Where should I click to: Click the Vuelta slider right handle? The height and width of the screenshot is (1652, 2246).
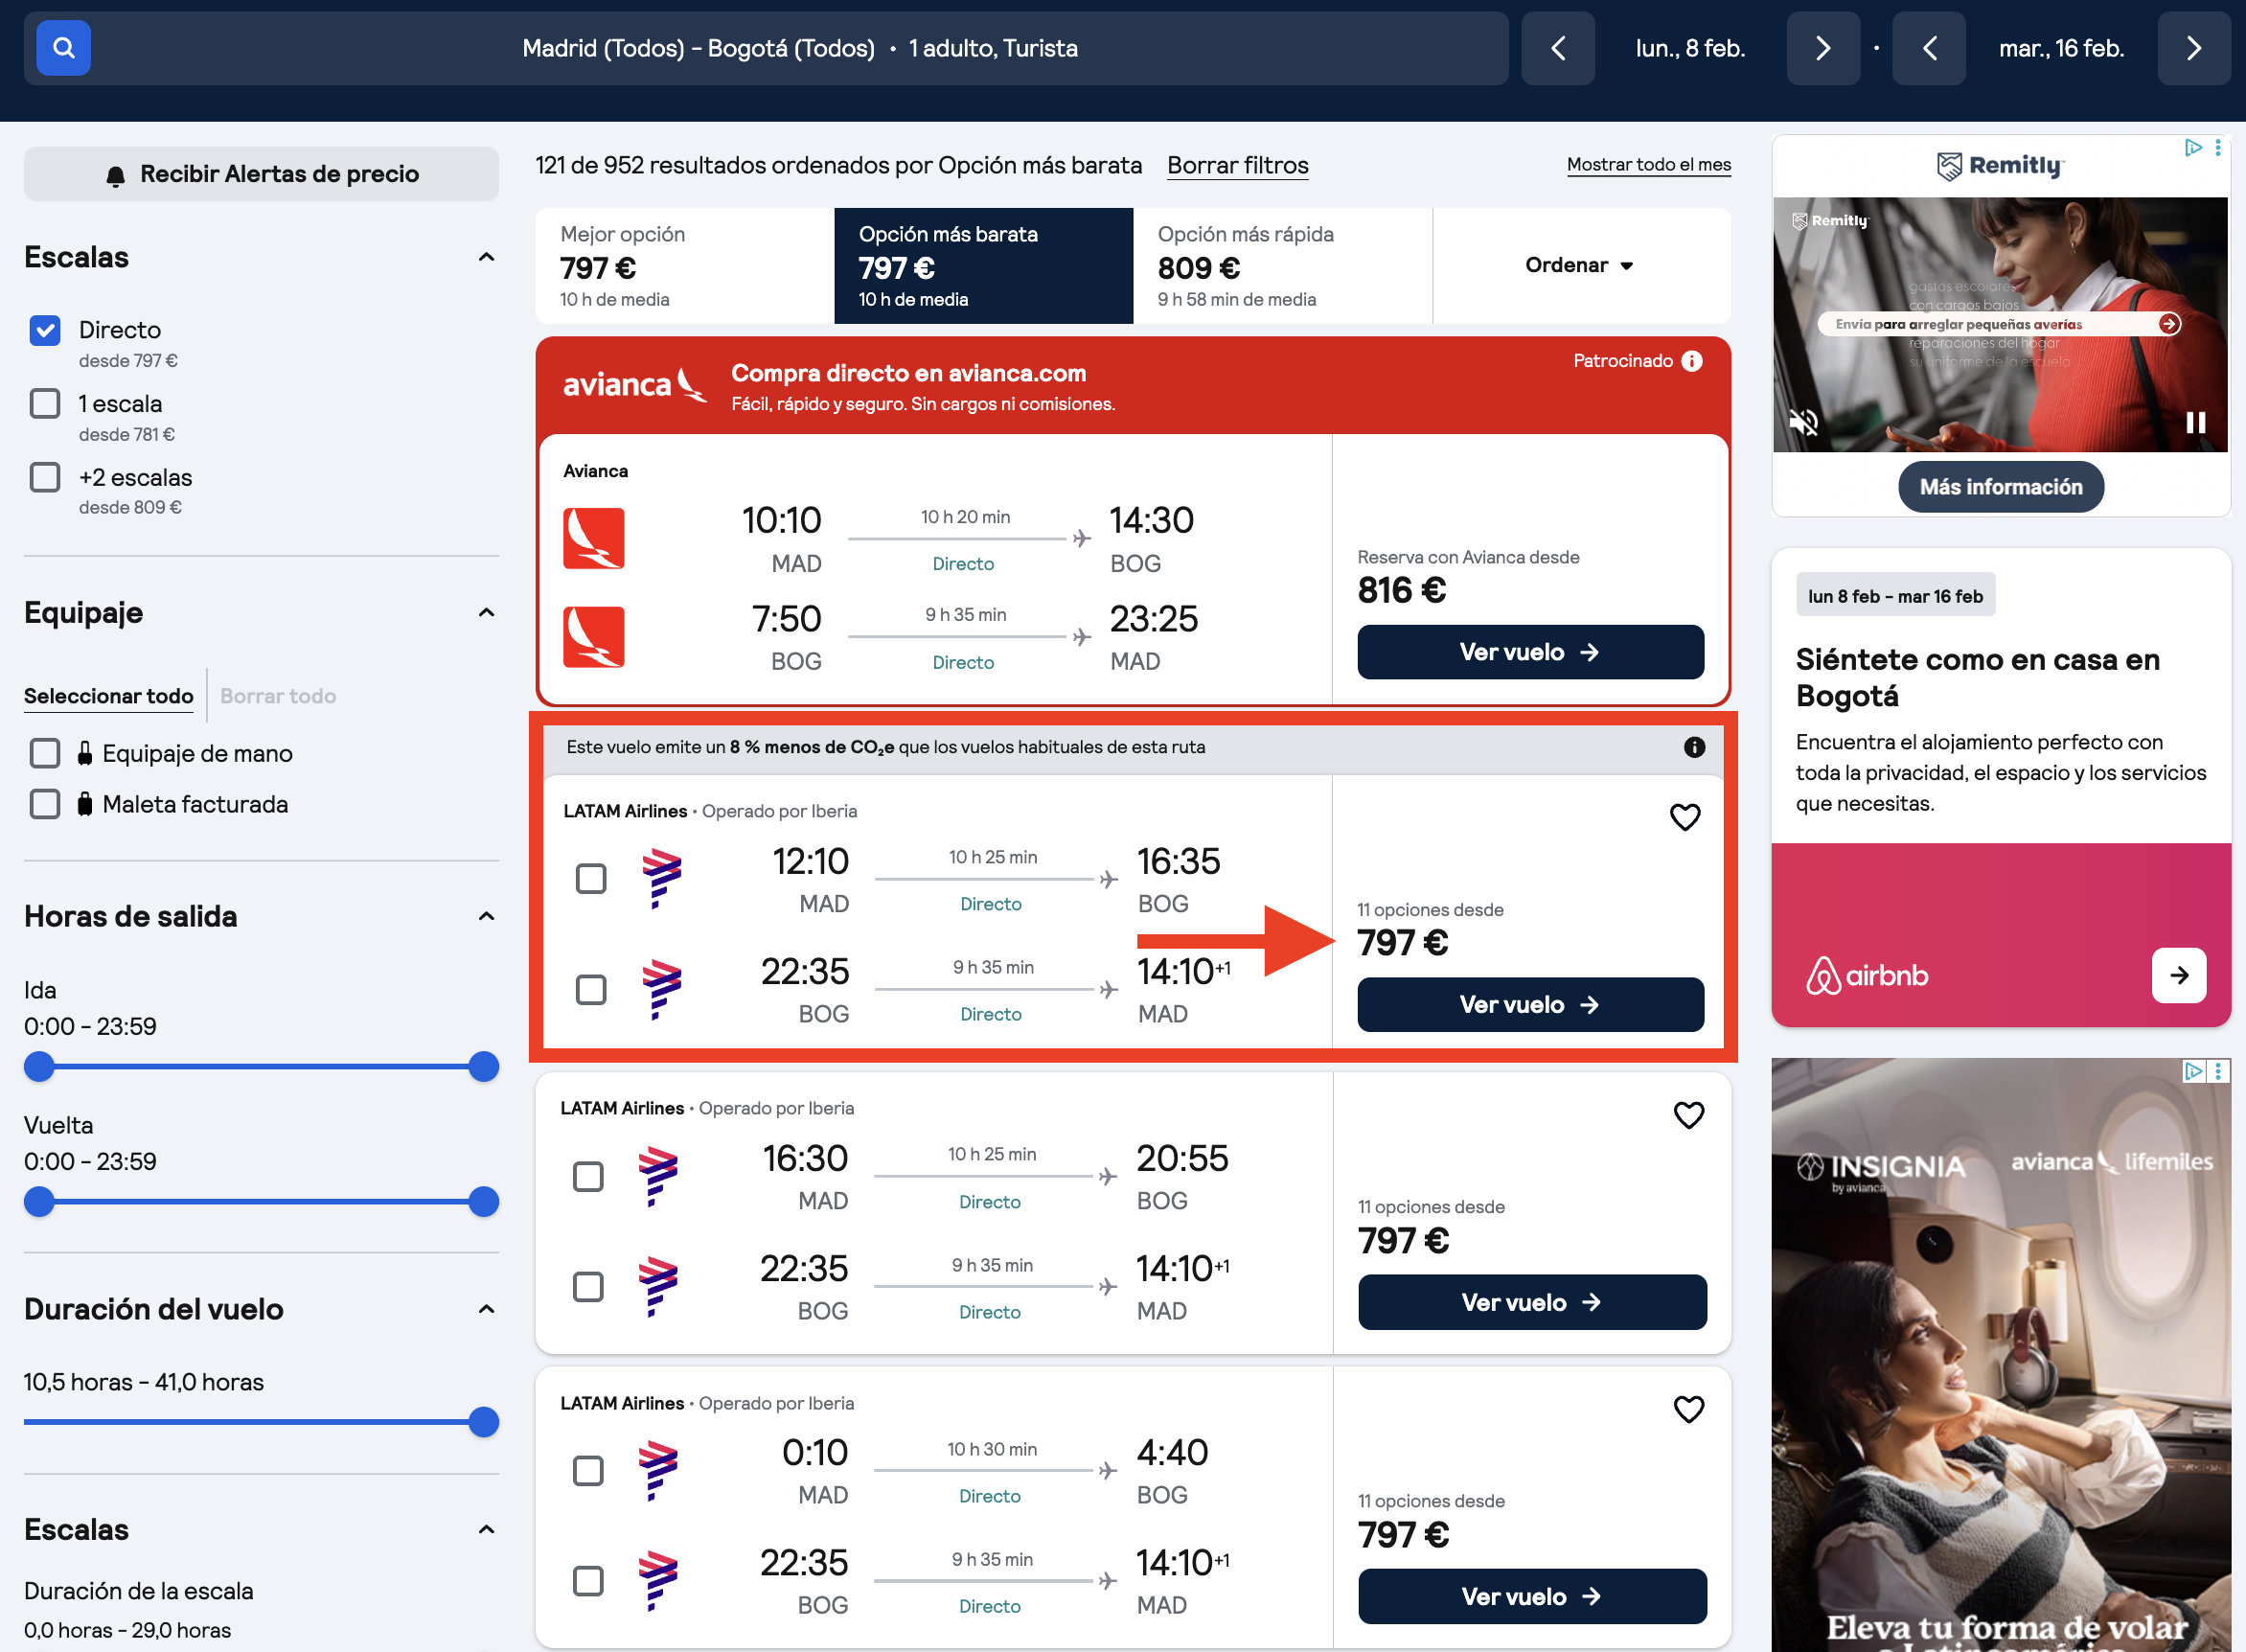(x=484, y=1202)
